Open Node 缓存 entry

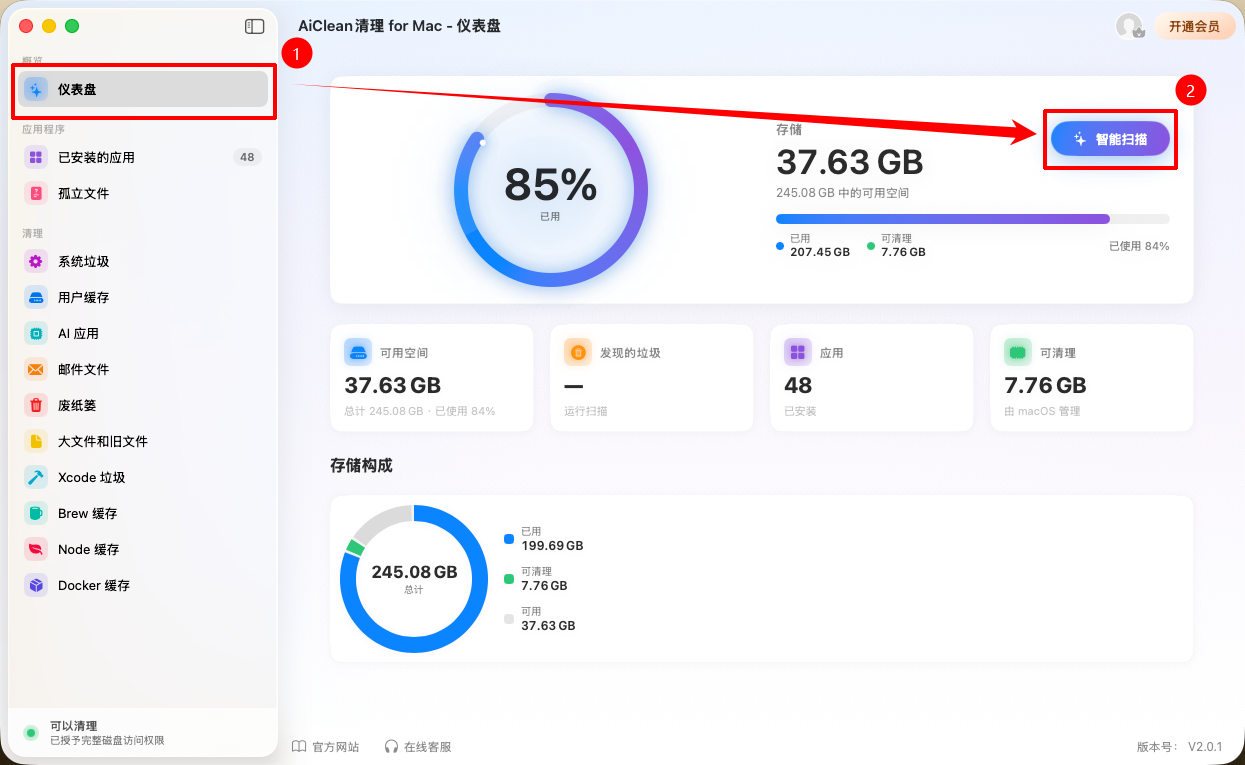click(143, 549)
